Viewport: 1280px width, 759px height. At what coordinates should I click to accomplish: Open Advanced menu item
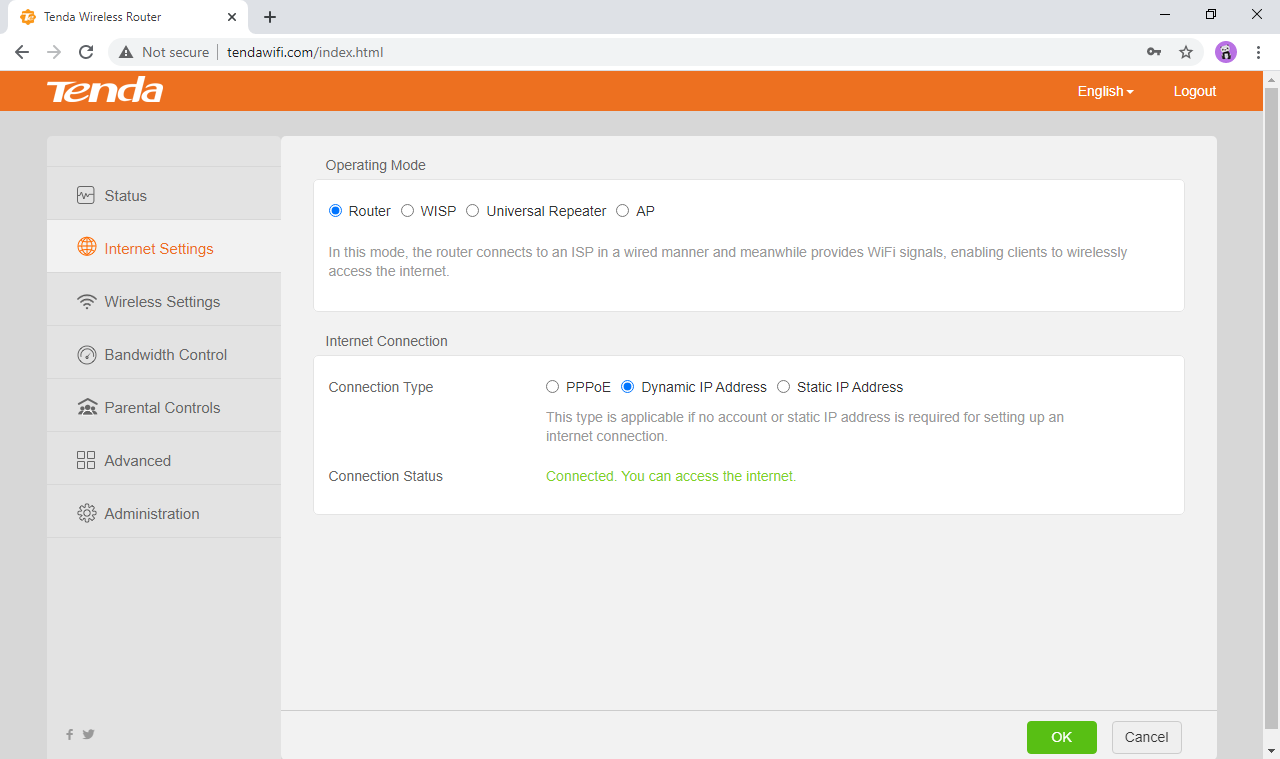[x=164, y=461]
